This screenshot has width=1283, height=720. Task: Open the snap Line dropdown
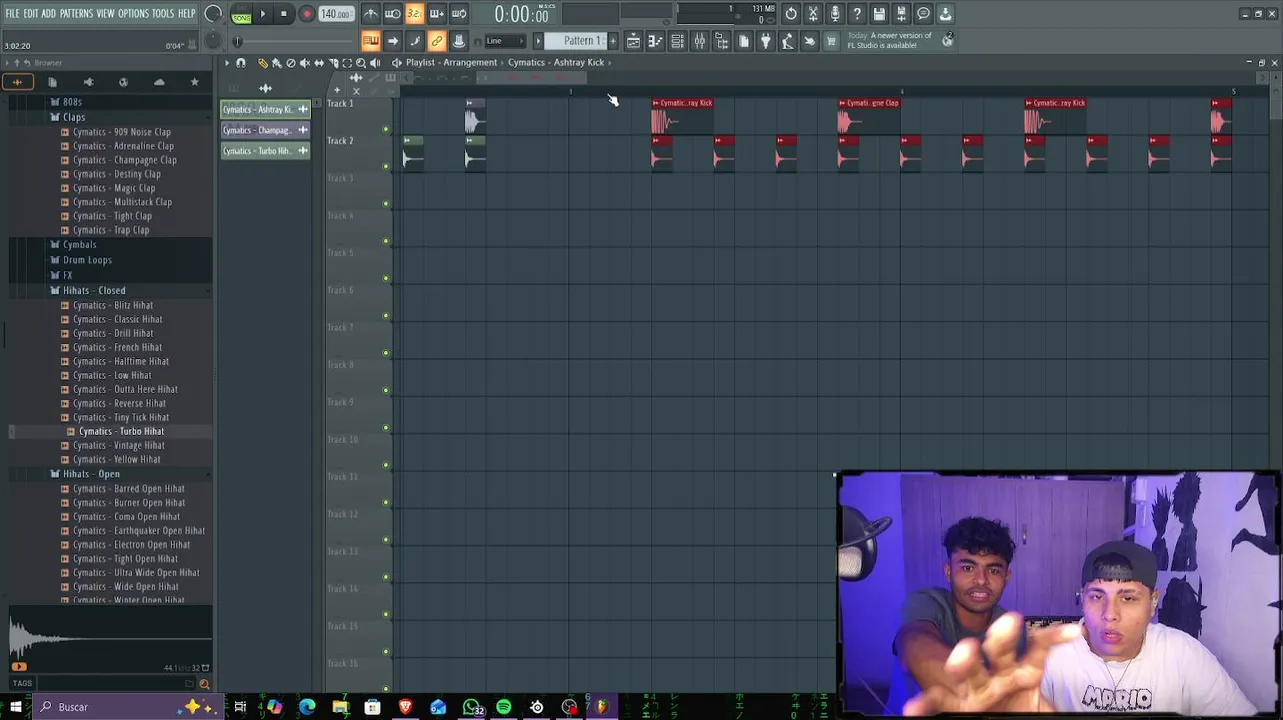click(505, 41)
